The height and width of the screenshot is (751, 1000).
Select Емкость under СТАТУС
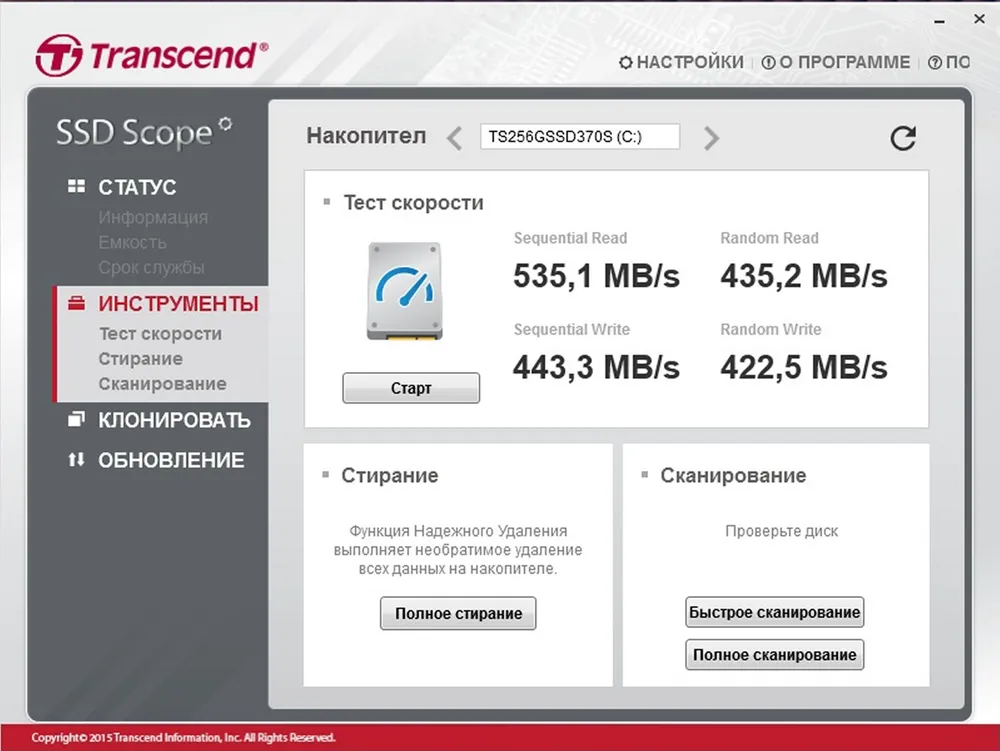[132, 242]
